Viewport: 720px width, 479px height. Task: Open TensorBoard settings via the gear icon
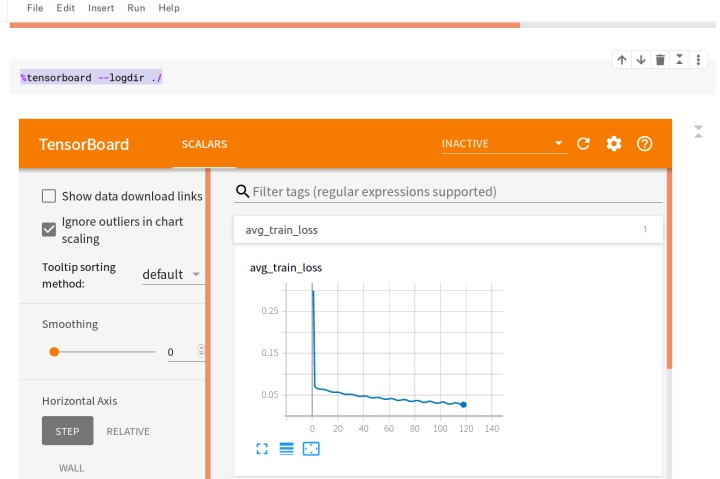click(x=614, y=144)
